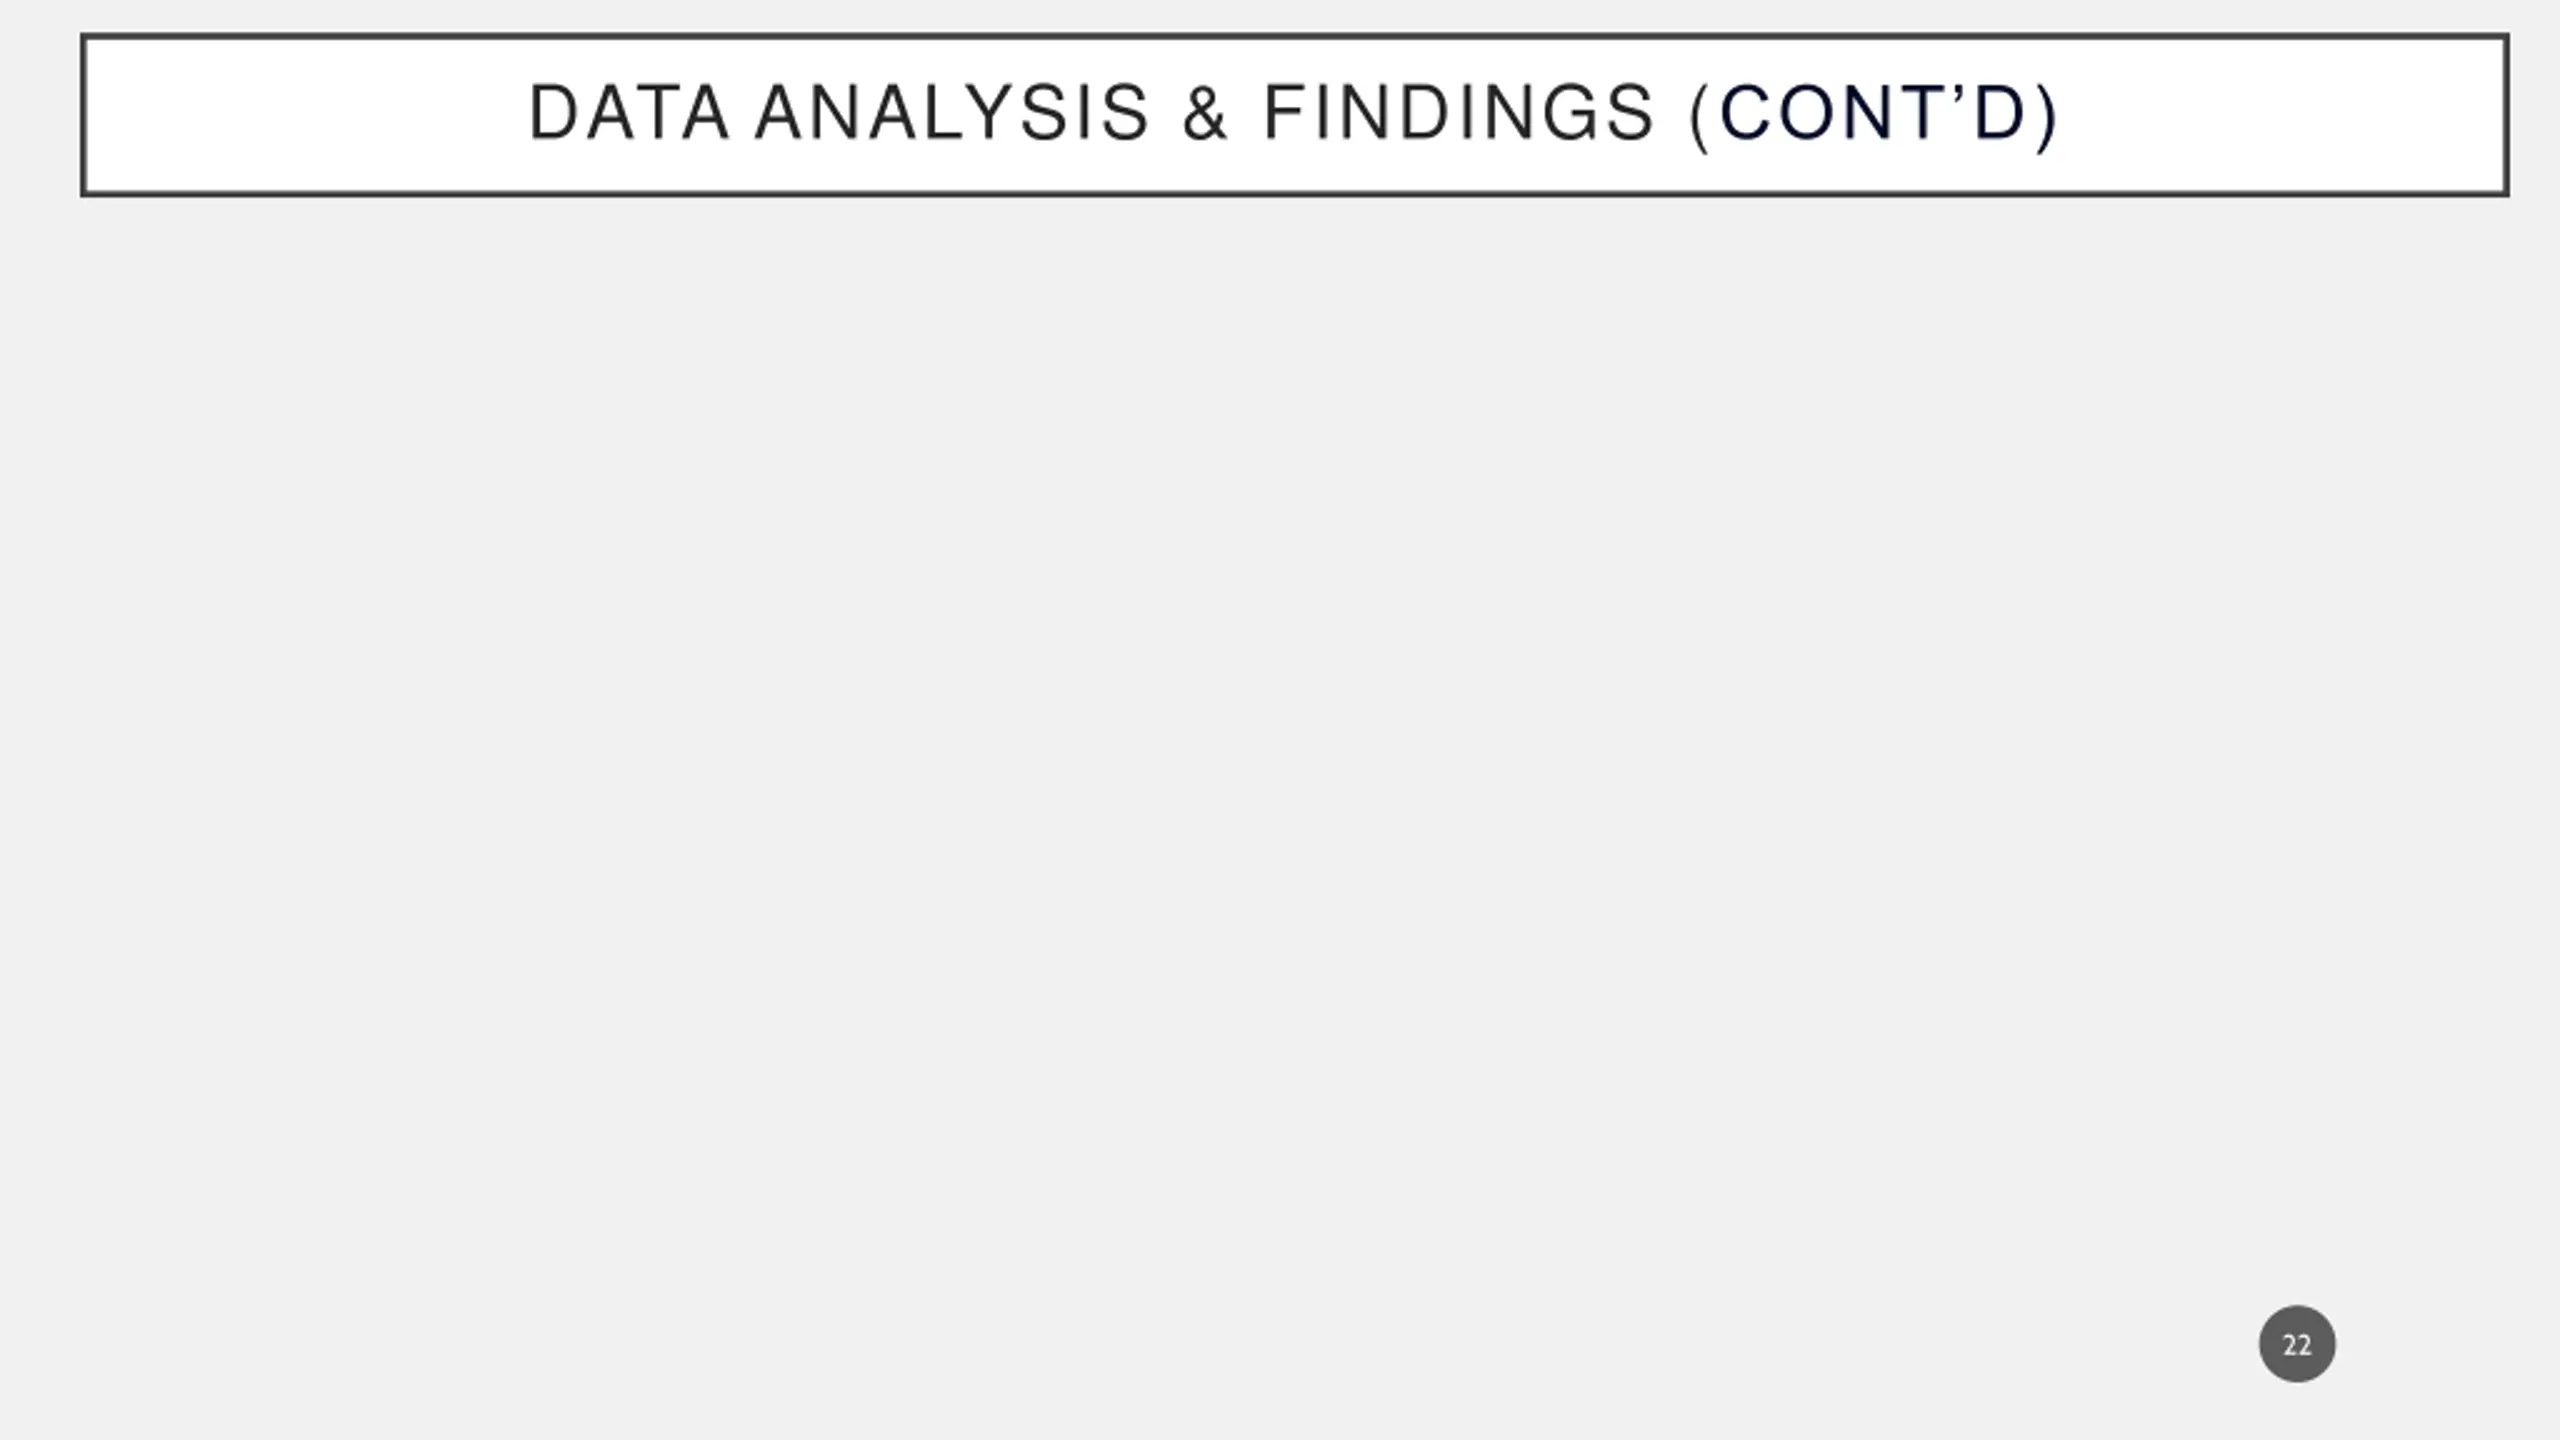Select the title box top border

1295,37
